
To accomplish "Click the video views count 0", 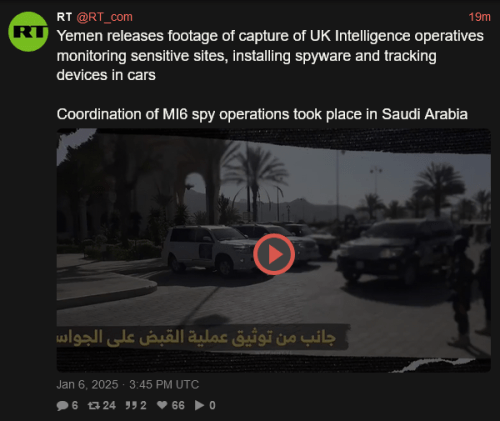I will (x=212, y=405).
